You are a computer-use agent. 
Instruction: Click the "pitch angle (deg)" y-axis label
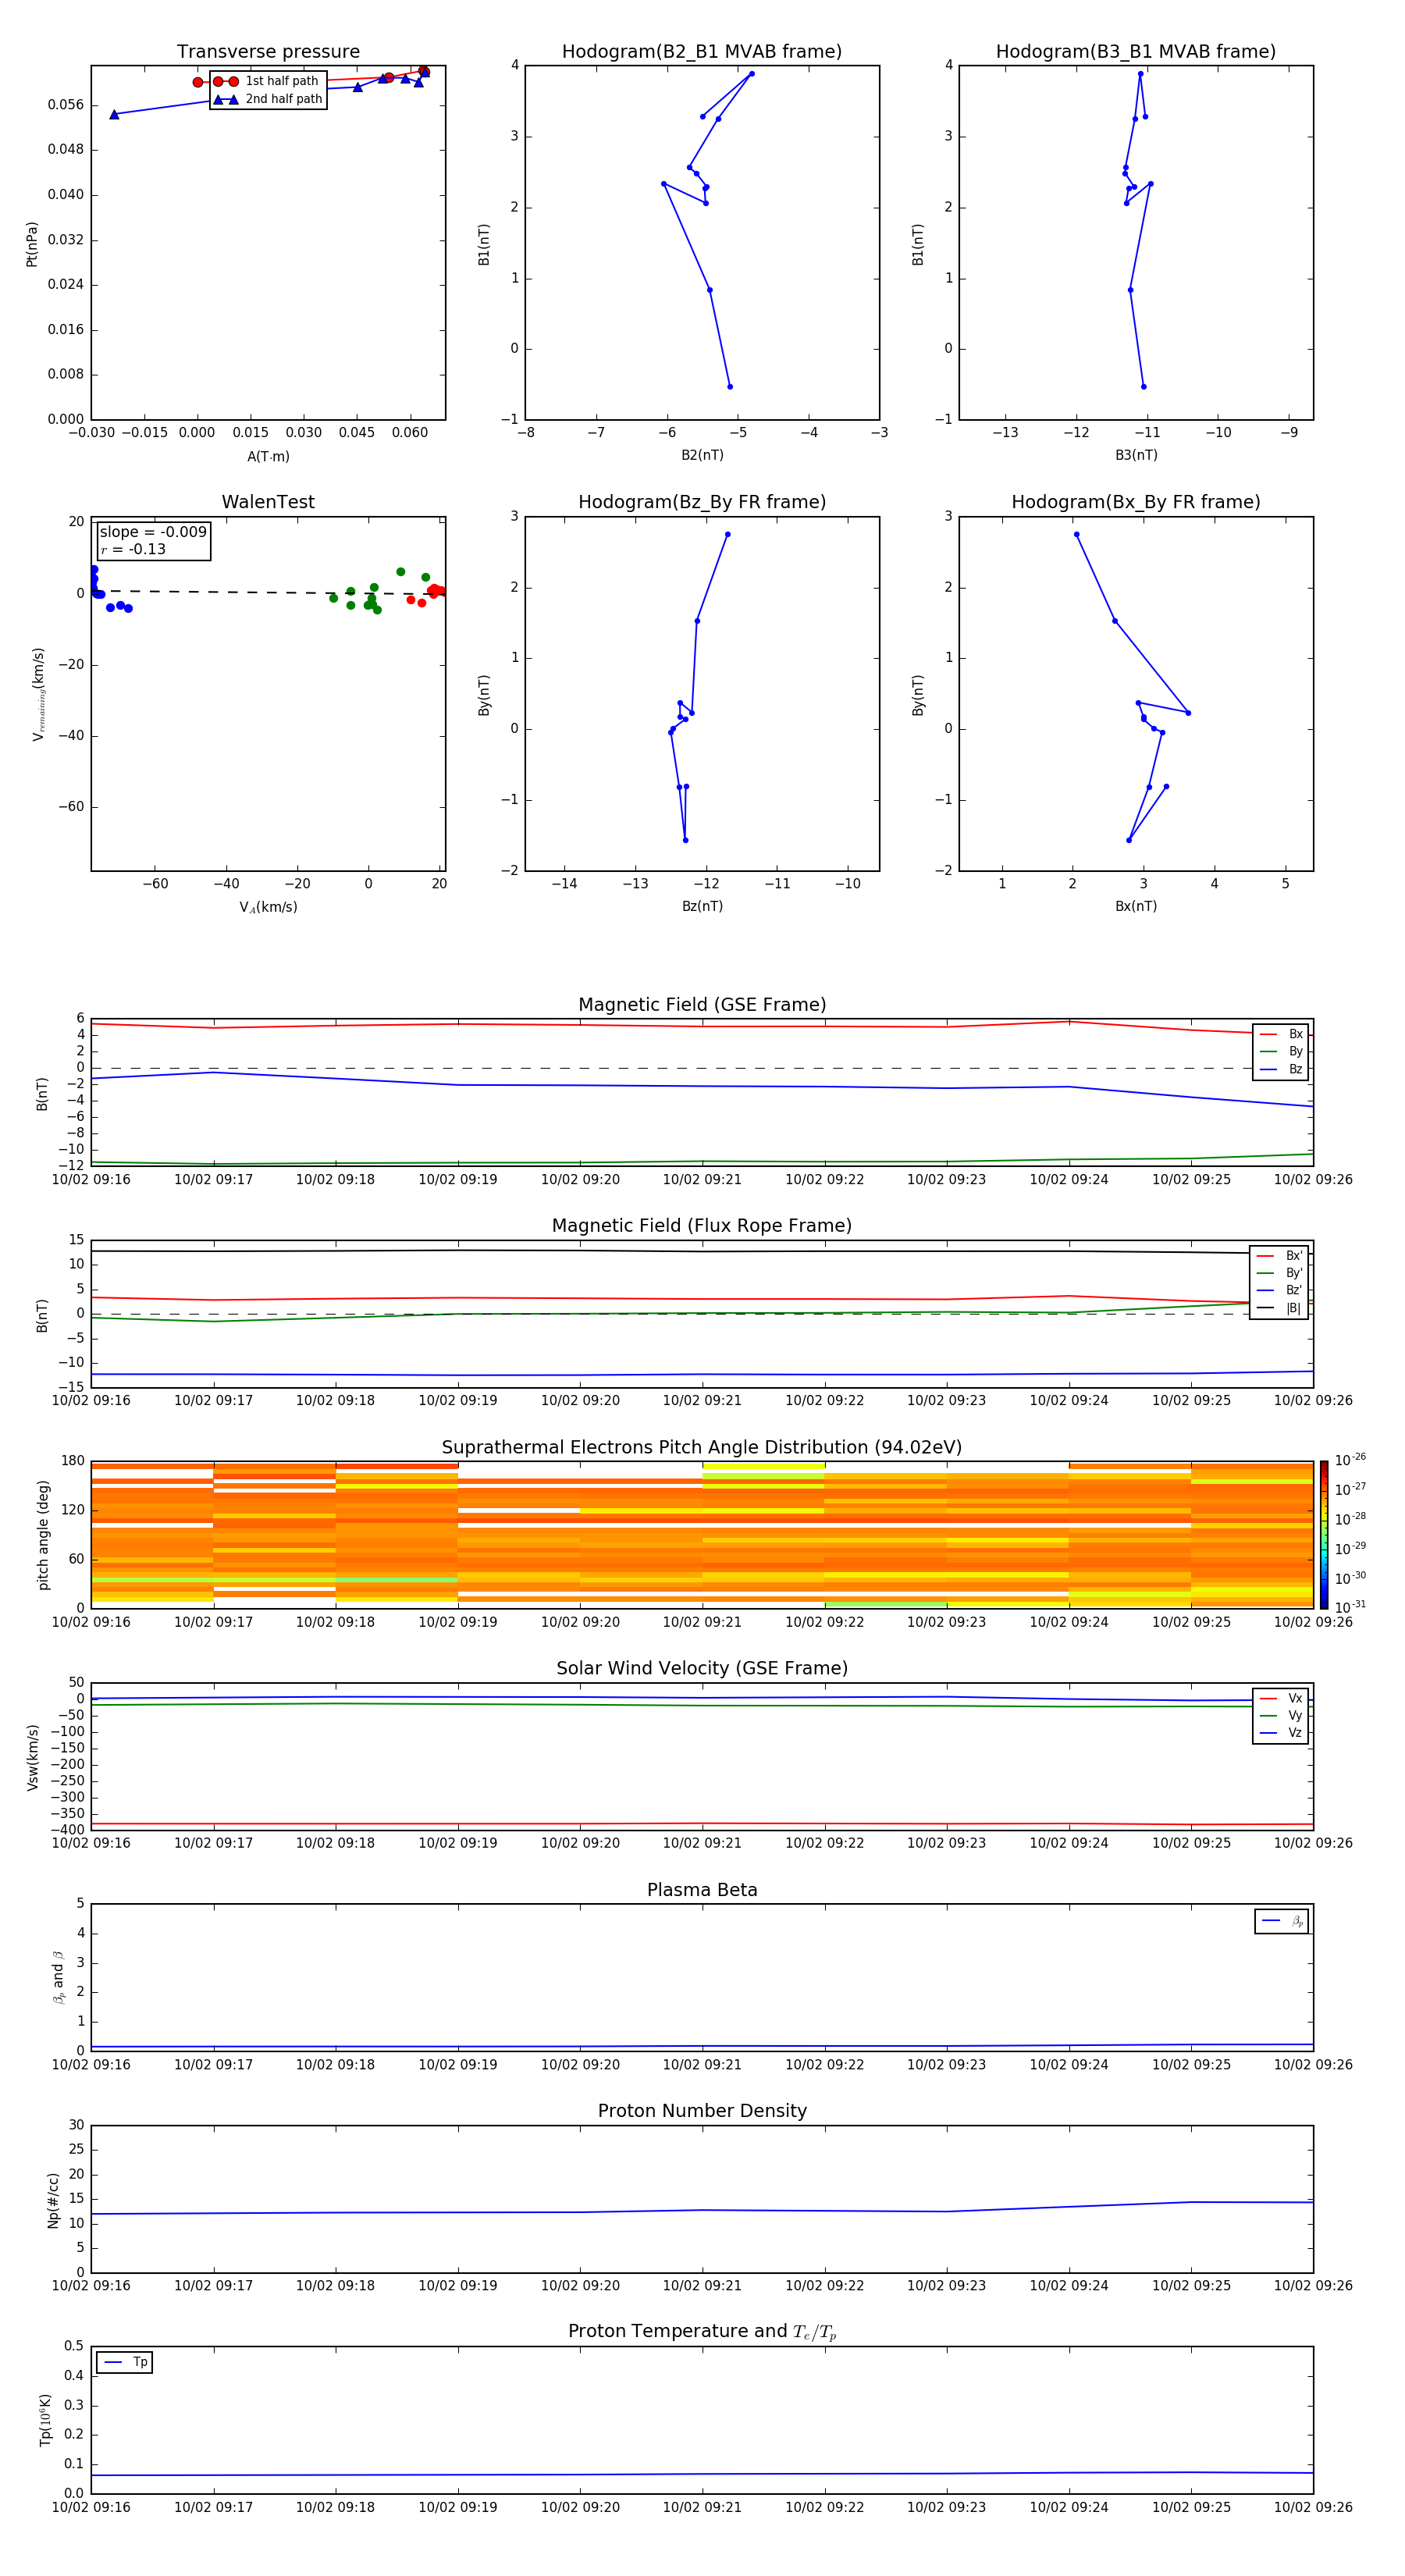tap(43, 1534)
